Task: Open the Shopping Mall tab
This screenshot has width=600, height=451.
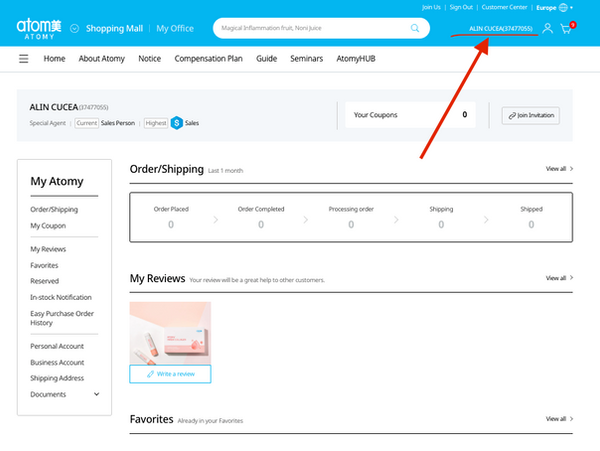Action: click(x=114, y=28)
